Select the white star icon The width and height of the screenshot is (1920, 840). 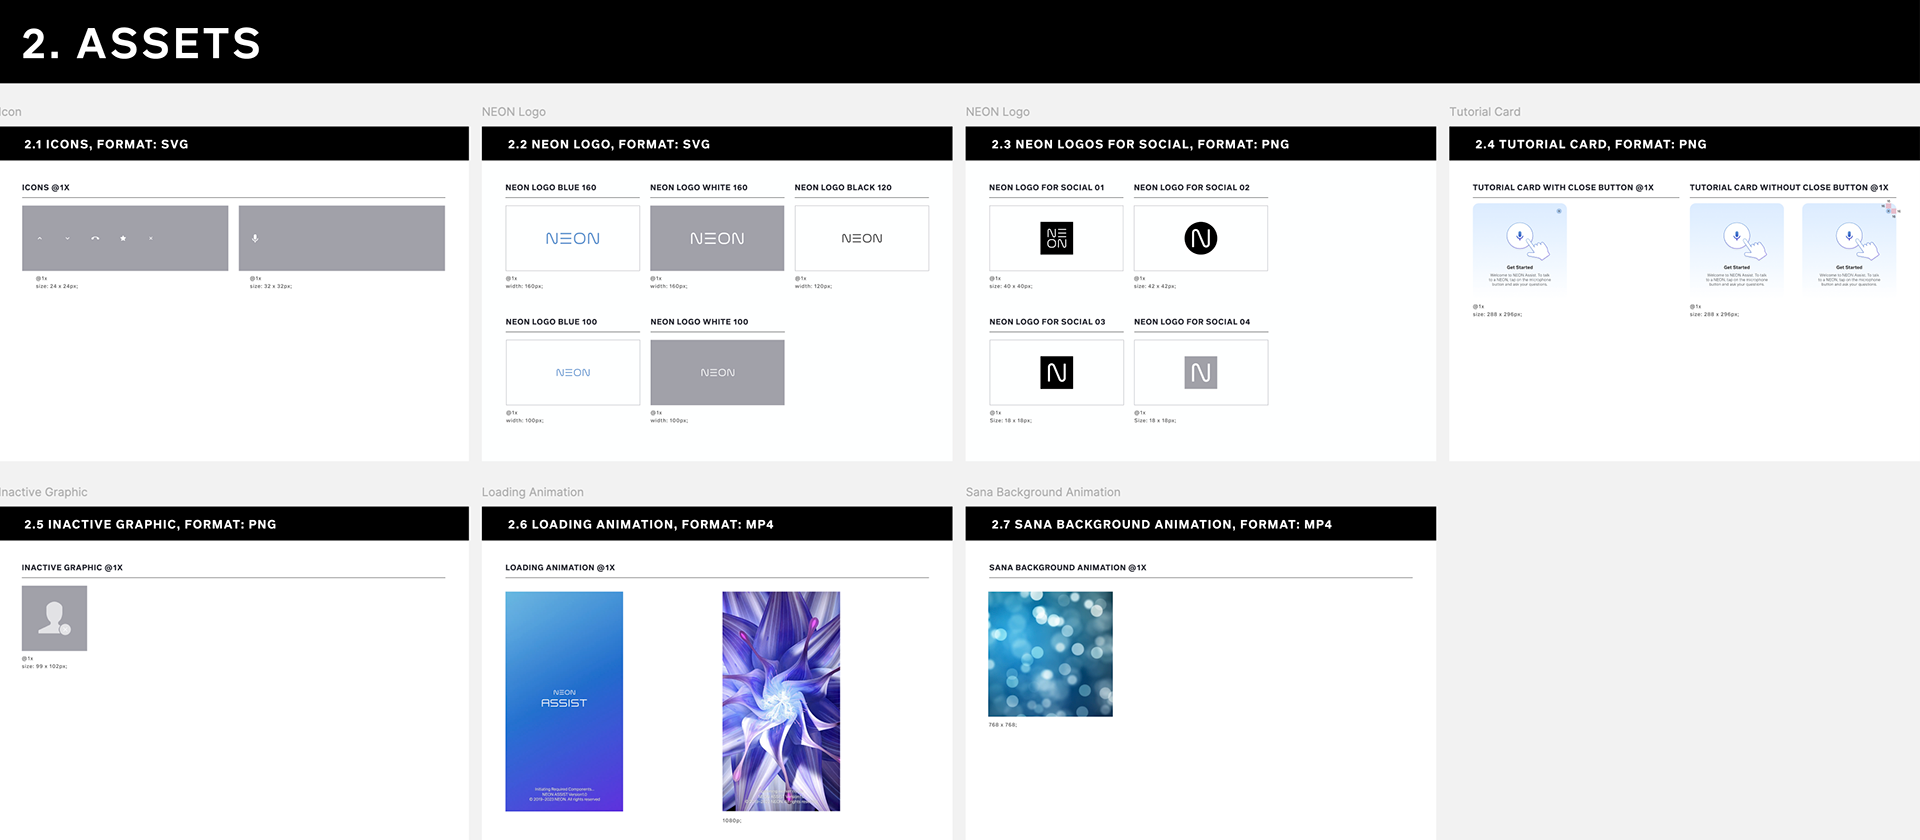tap(123, 239)
